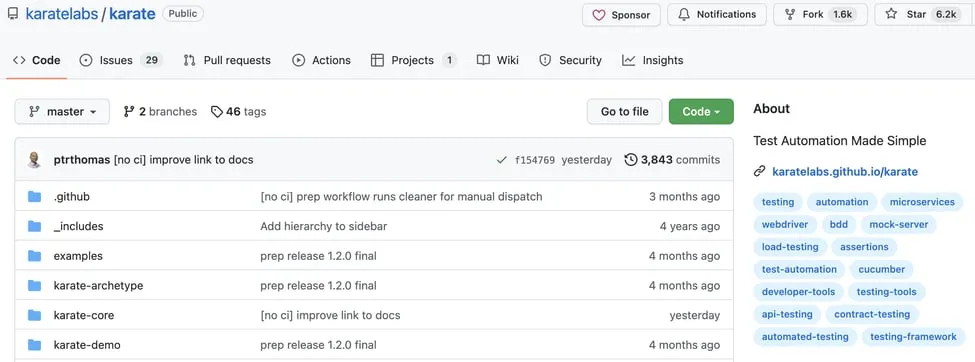The image size is (975, 362).
Task: Click the Go to file button
Action: pyautogui.click(x=624, y=111)
